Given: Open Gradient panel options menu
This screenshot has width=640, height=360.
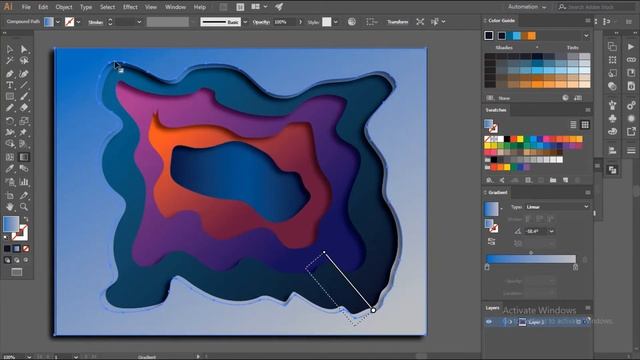Looking at the screenshot, I should pos(588,192).
